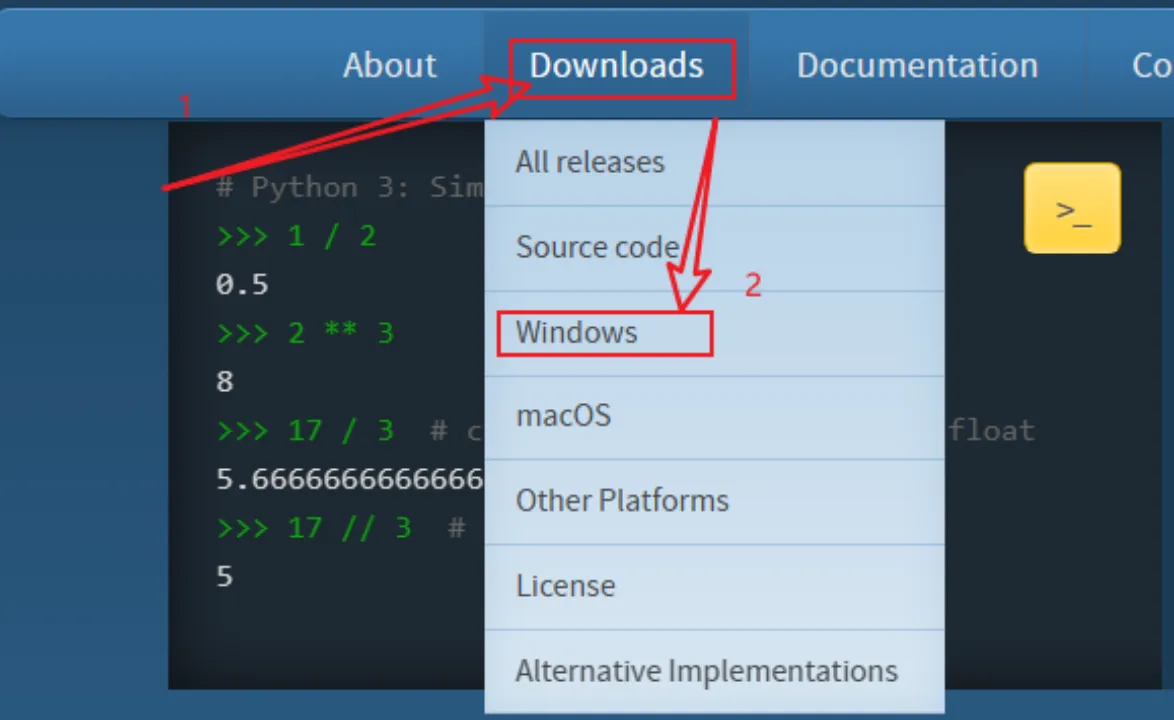Pick macOS from the Downloads list
The image size is (1174, 720).
tap(563, 415)
